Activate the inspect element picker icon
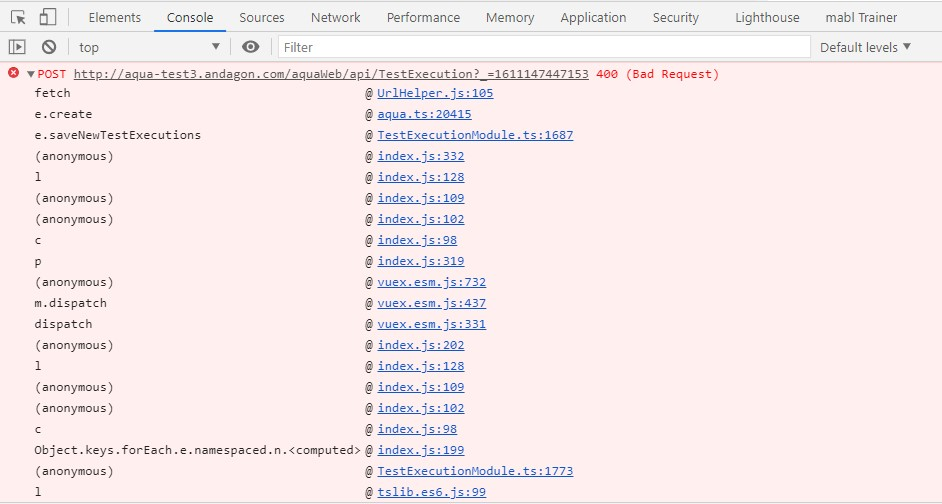This screenshot has height=504, width=942. coord(18,17)
